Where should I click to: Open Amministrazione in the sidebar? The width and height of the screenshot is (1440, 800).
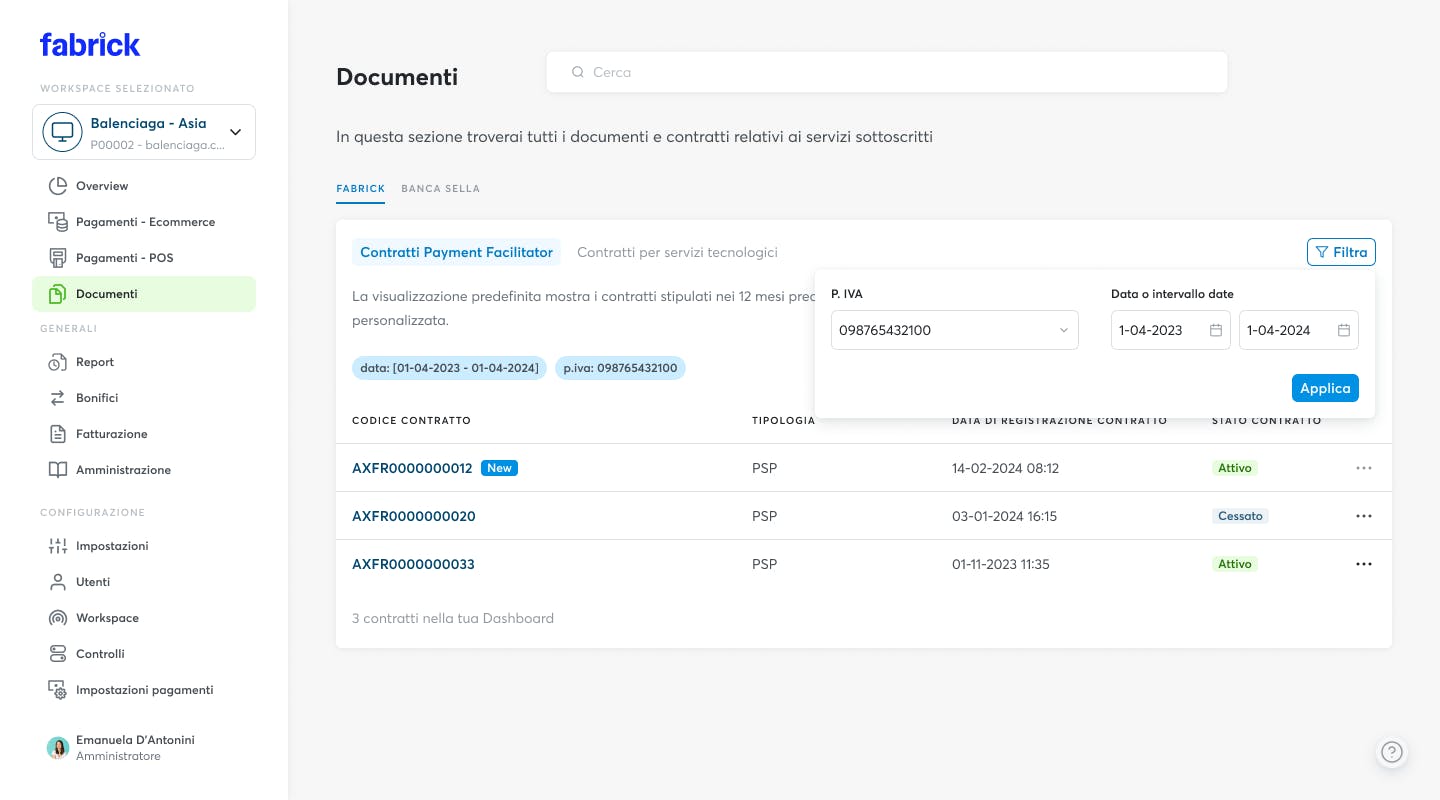tap(144, 470)
